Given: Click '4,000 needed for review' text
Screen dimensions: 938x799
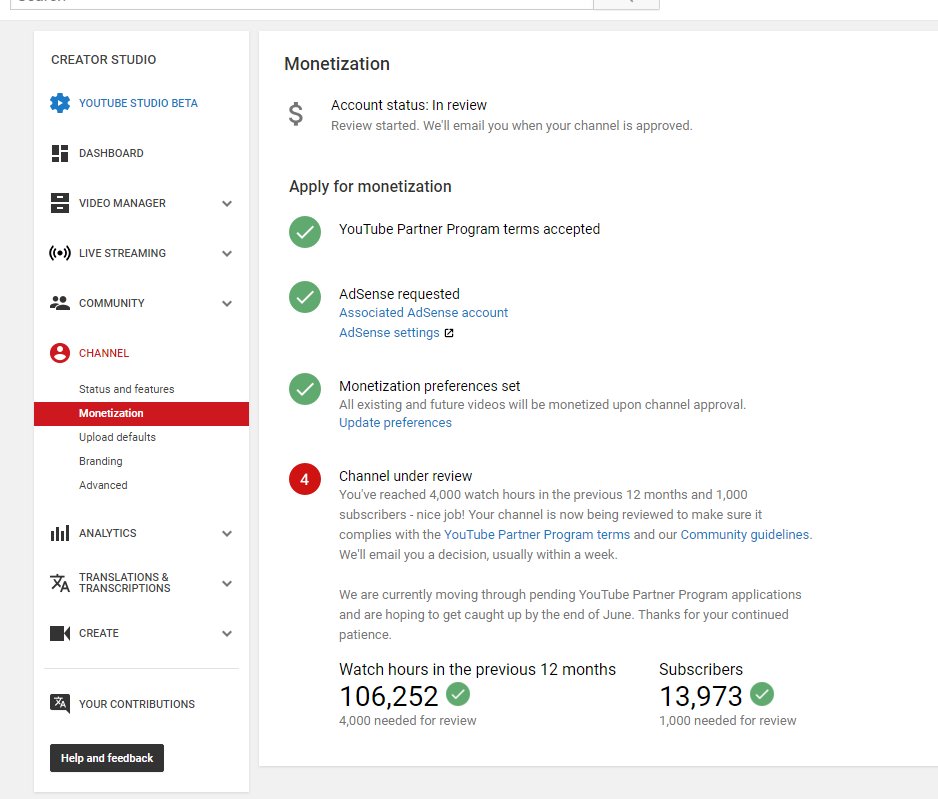Looking at the screenshot, I should point(408,721).
